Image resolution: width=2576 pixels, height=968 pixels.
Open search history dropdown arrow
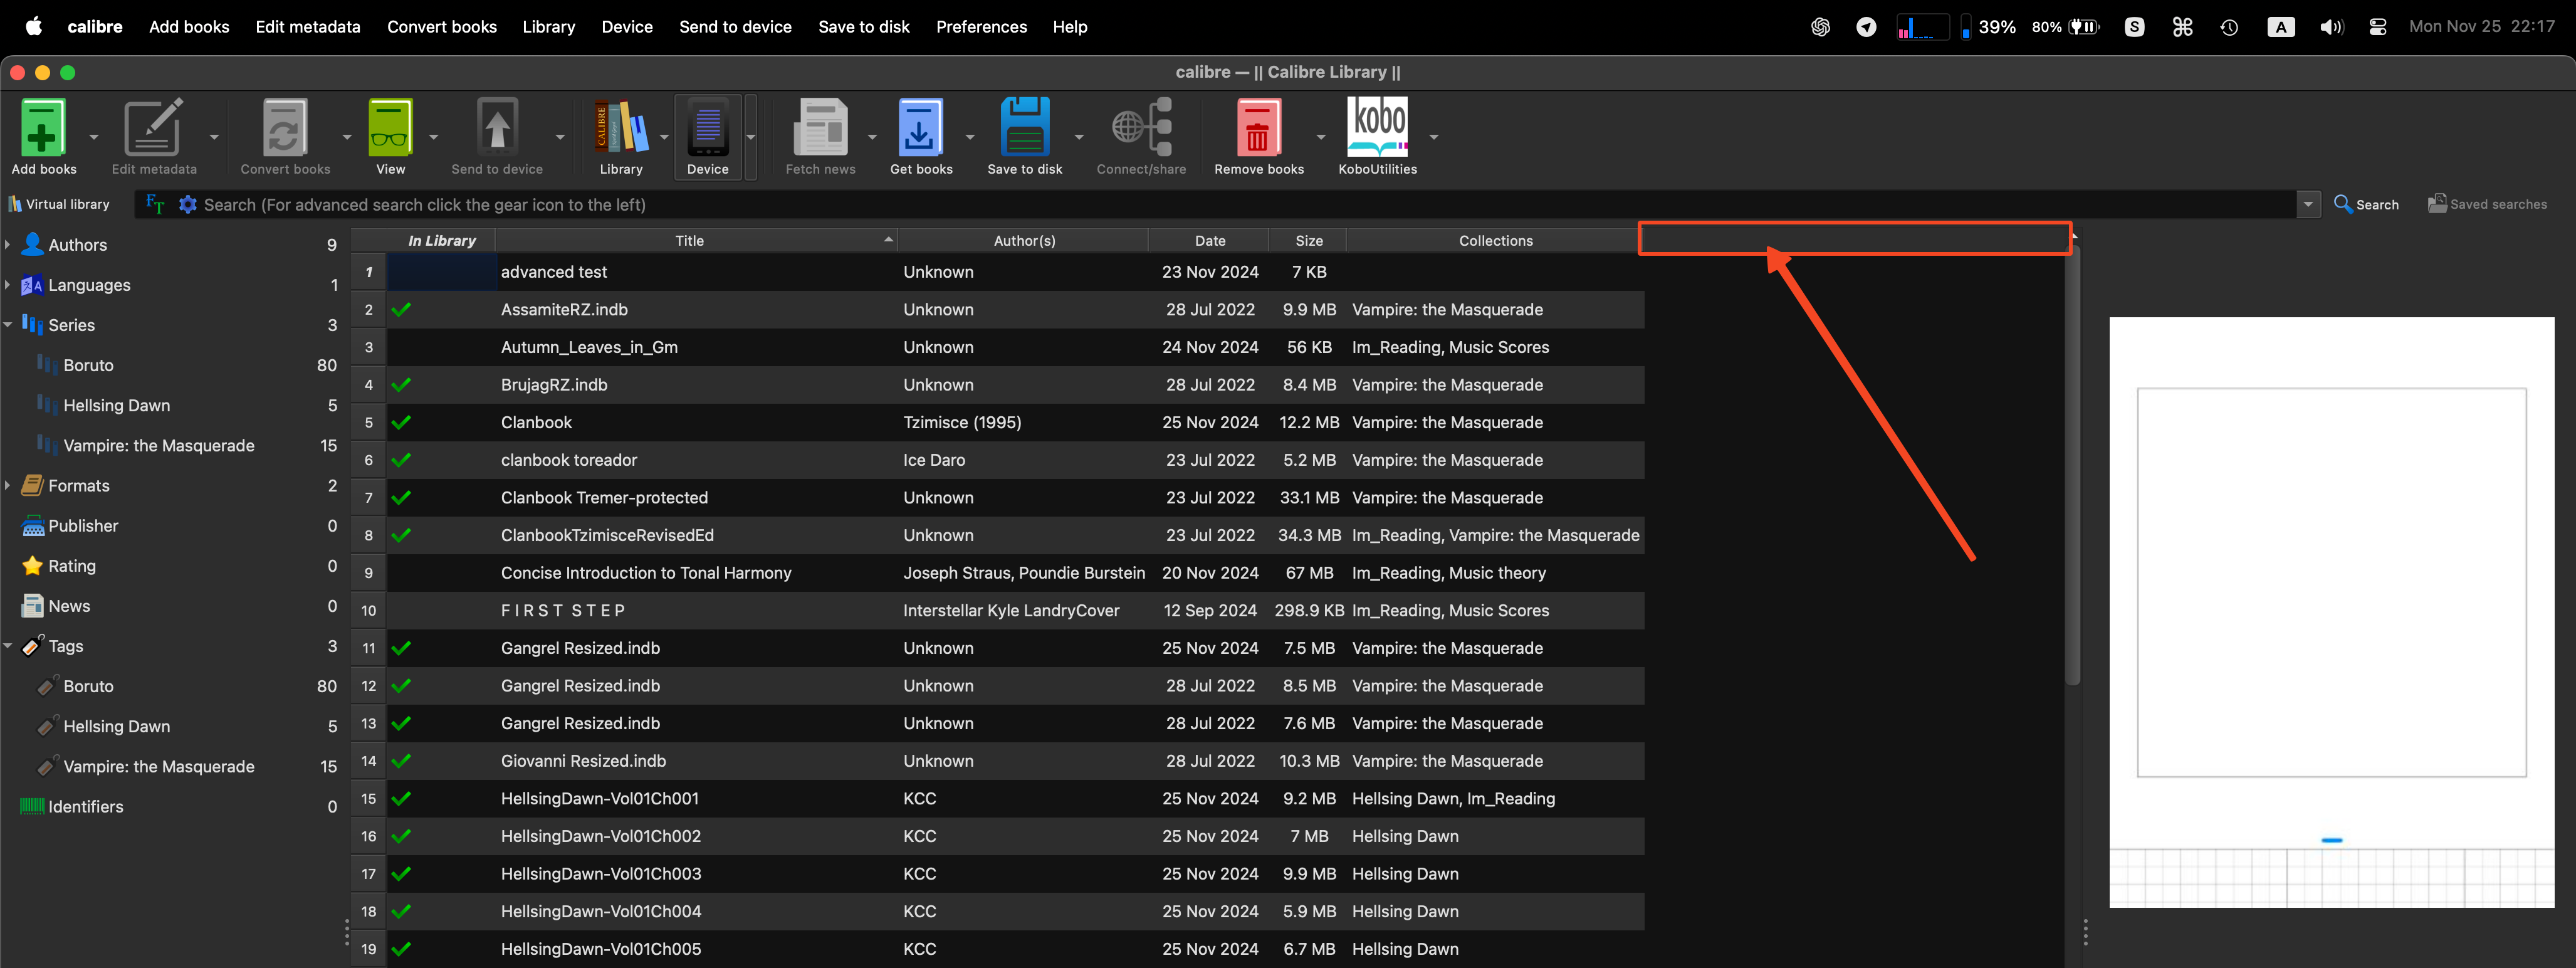tap(2307, 205)
